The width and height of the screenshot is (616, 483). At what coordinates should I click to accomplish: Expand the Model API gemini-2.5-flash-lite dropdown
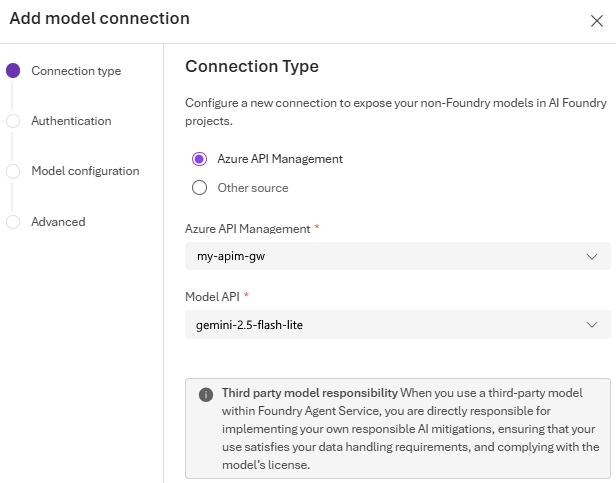[x=398, y=325]
